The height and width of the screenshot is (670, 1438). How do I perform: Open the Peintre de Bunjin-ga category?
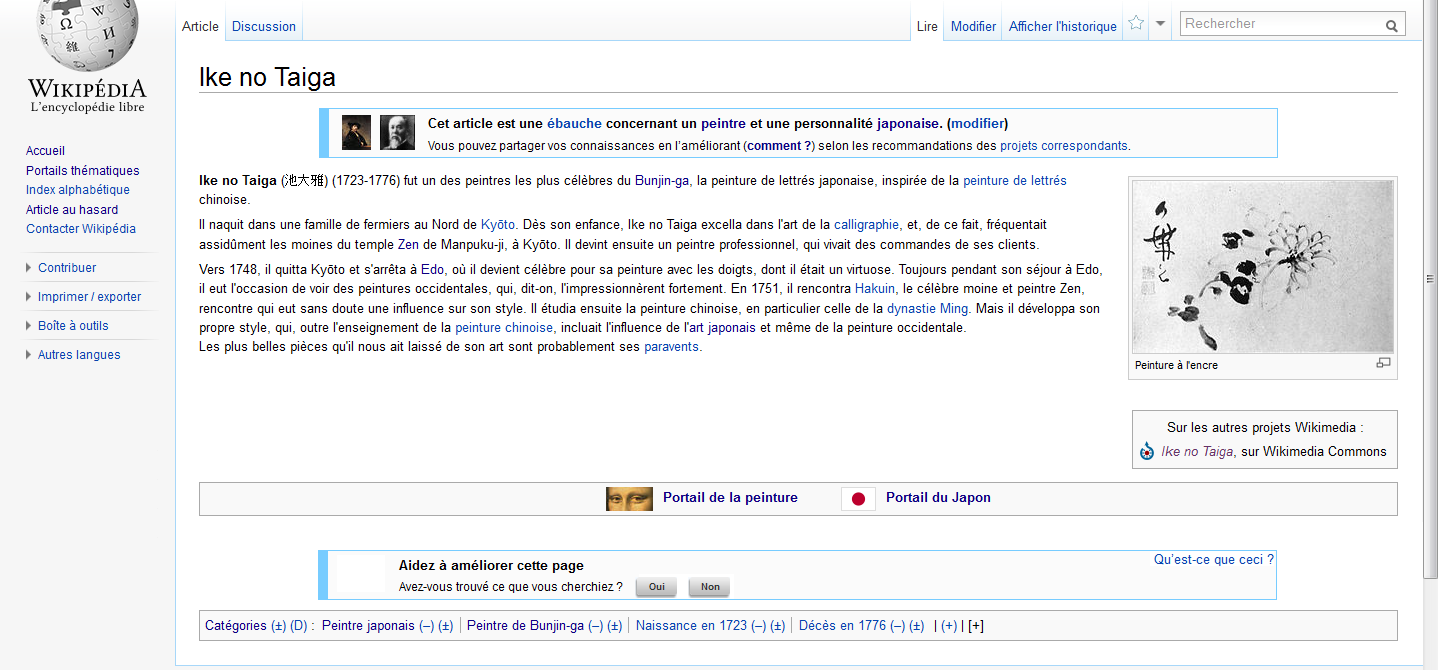coord(525,626)
